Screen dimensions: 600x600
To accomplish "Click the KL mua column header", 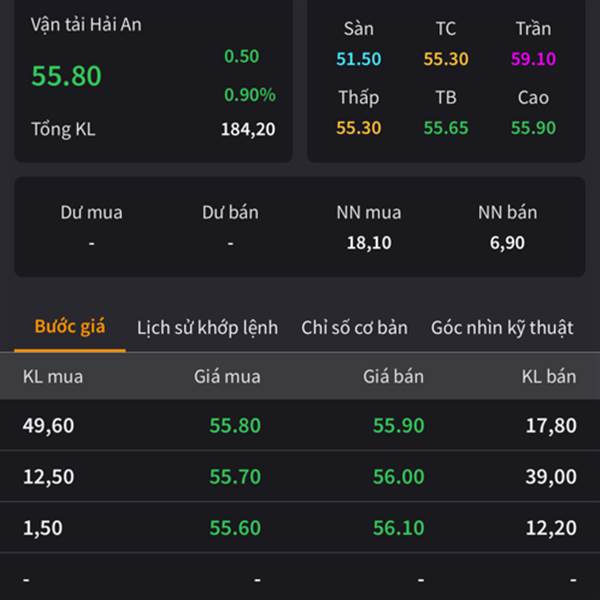I will coord(53,377).
